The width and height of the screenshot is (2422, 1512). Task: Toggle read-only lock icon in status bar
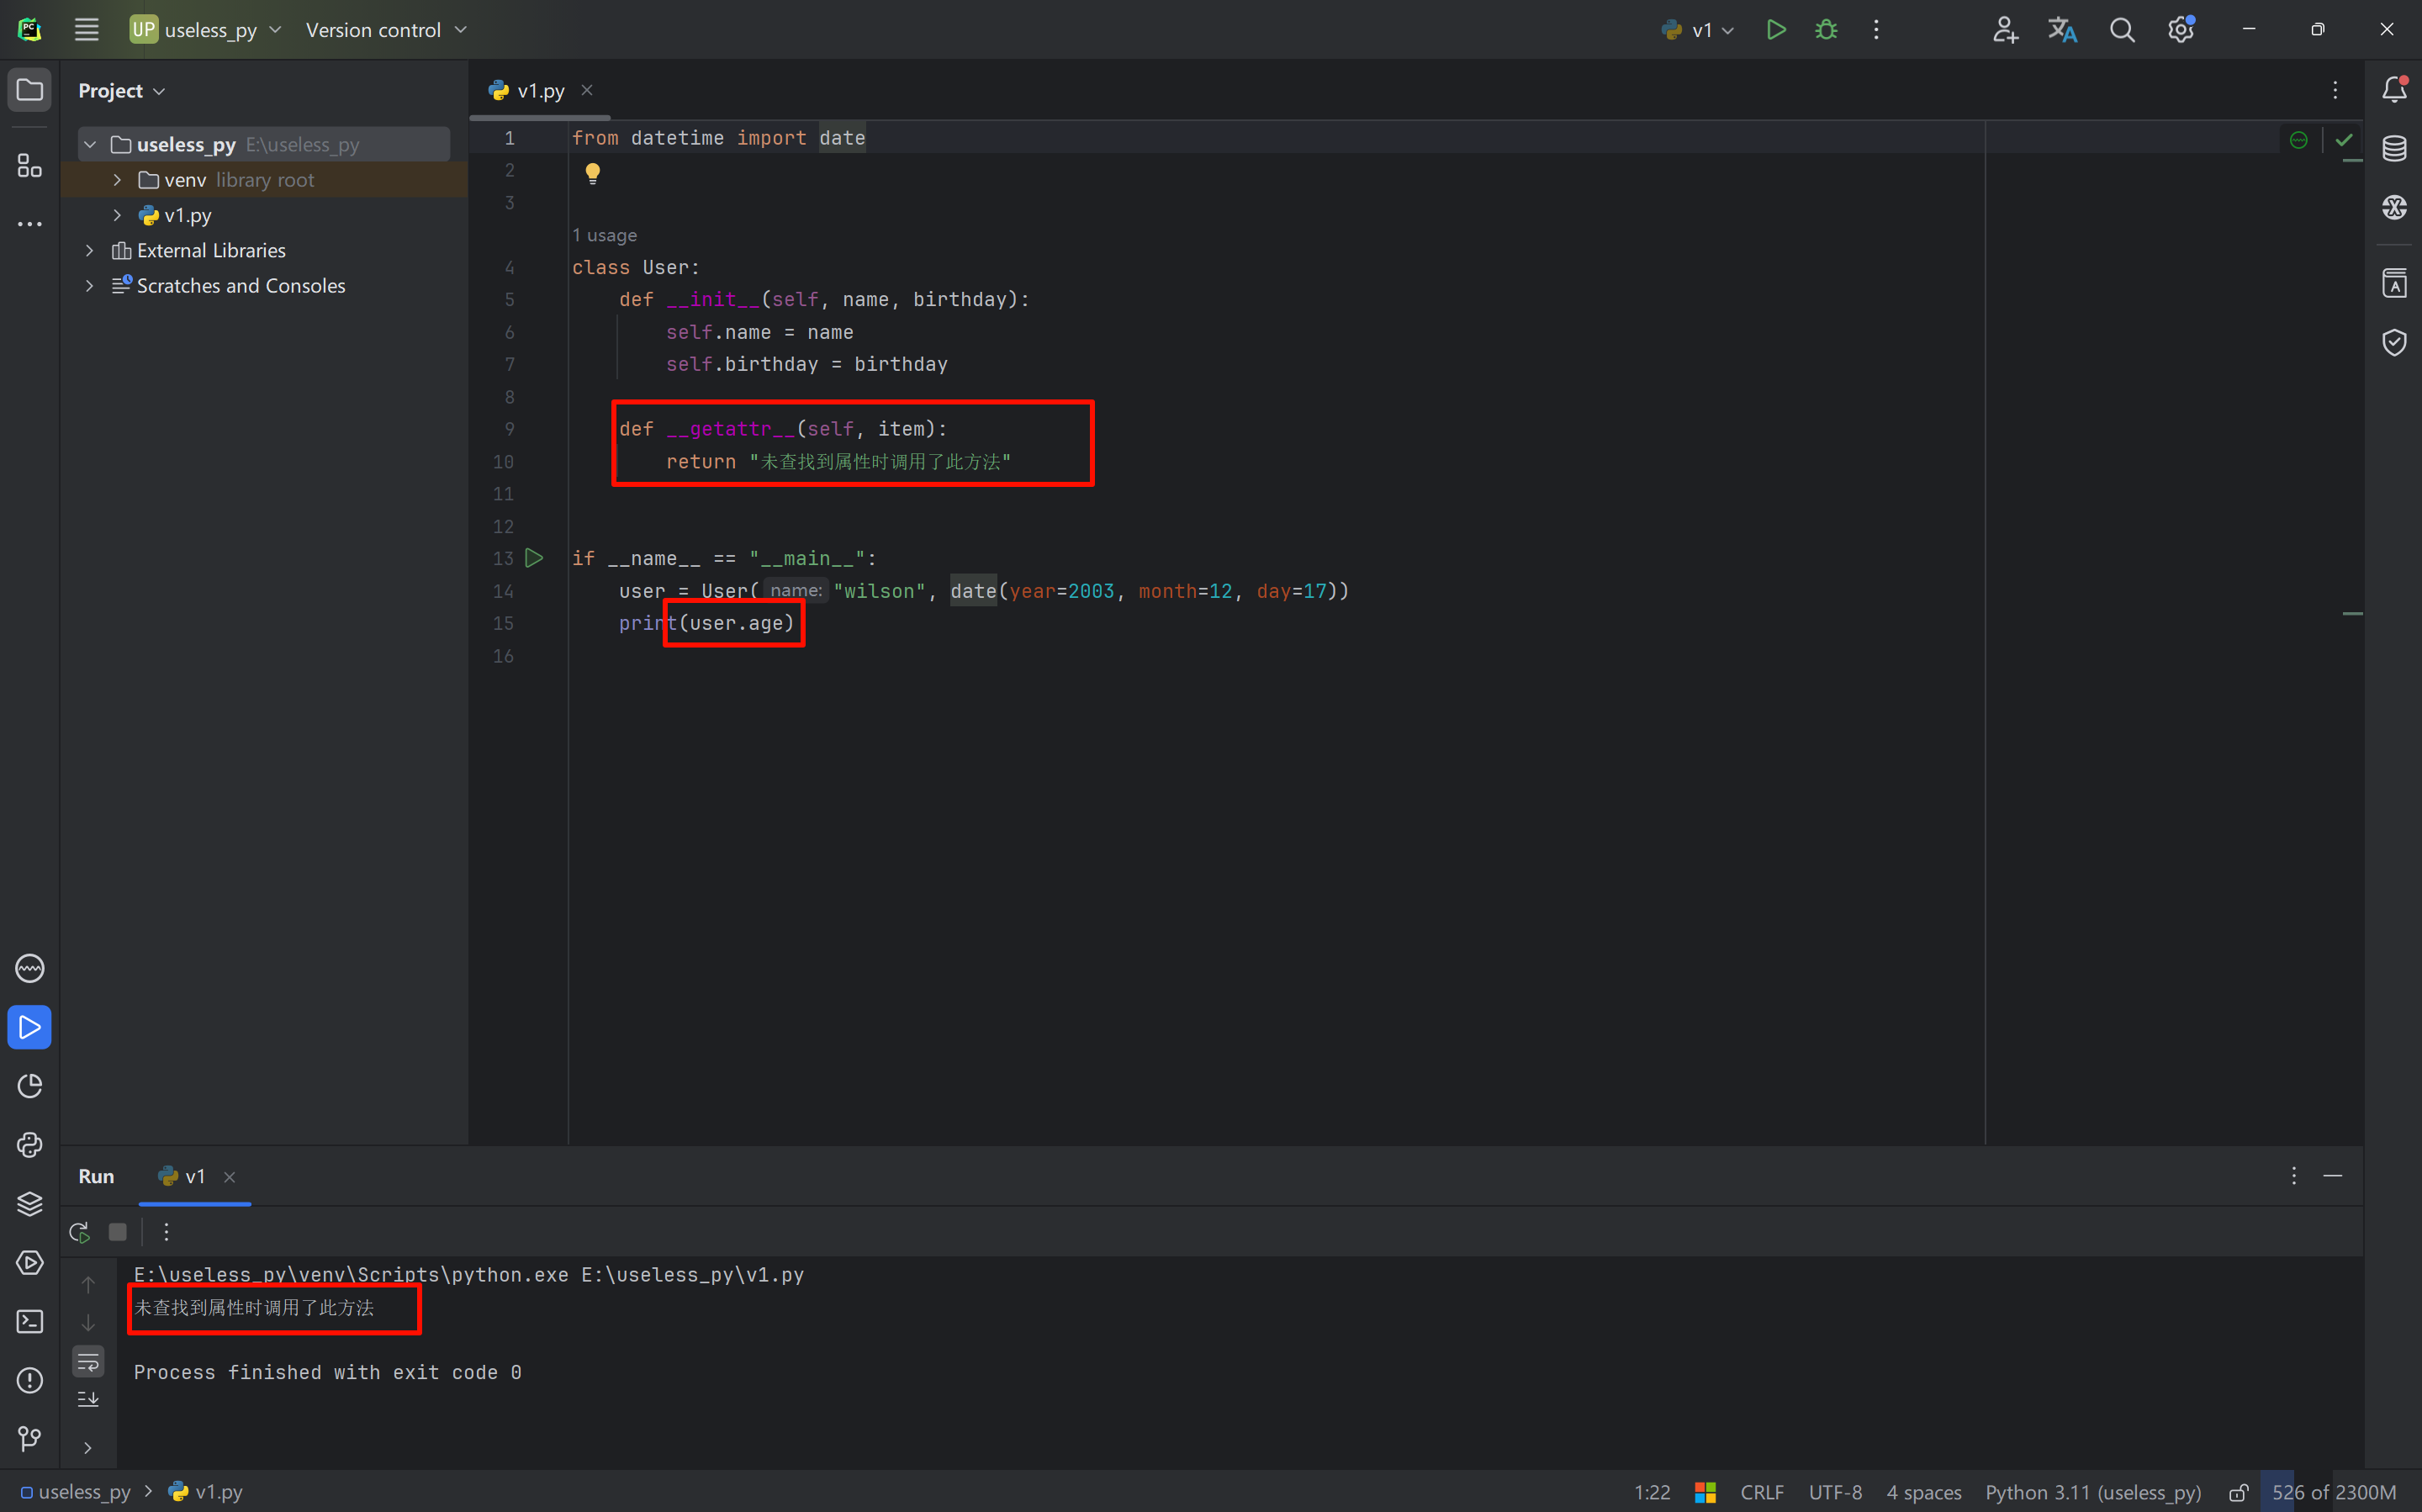tap(2238, 1493)
